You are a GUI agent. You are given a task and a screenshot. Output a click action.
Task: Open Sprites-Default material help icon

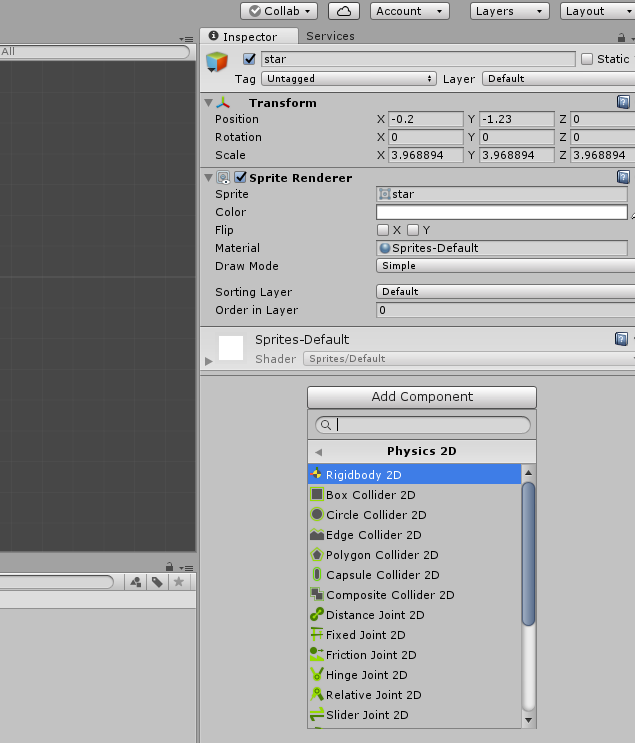(621, 339)
